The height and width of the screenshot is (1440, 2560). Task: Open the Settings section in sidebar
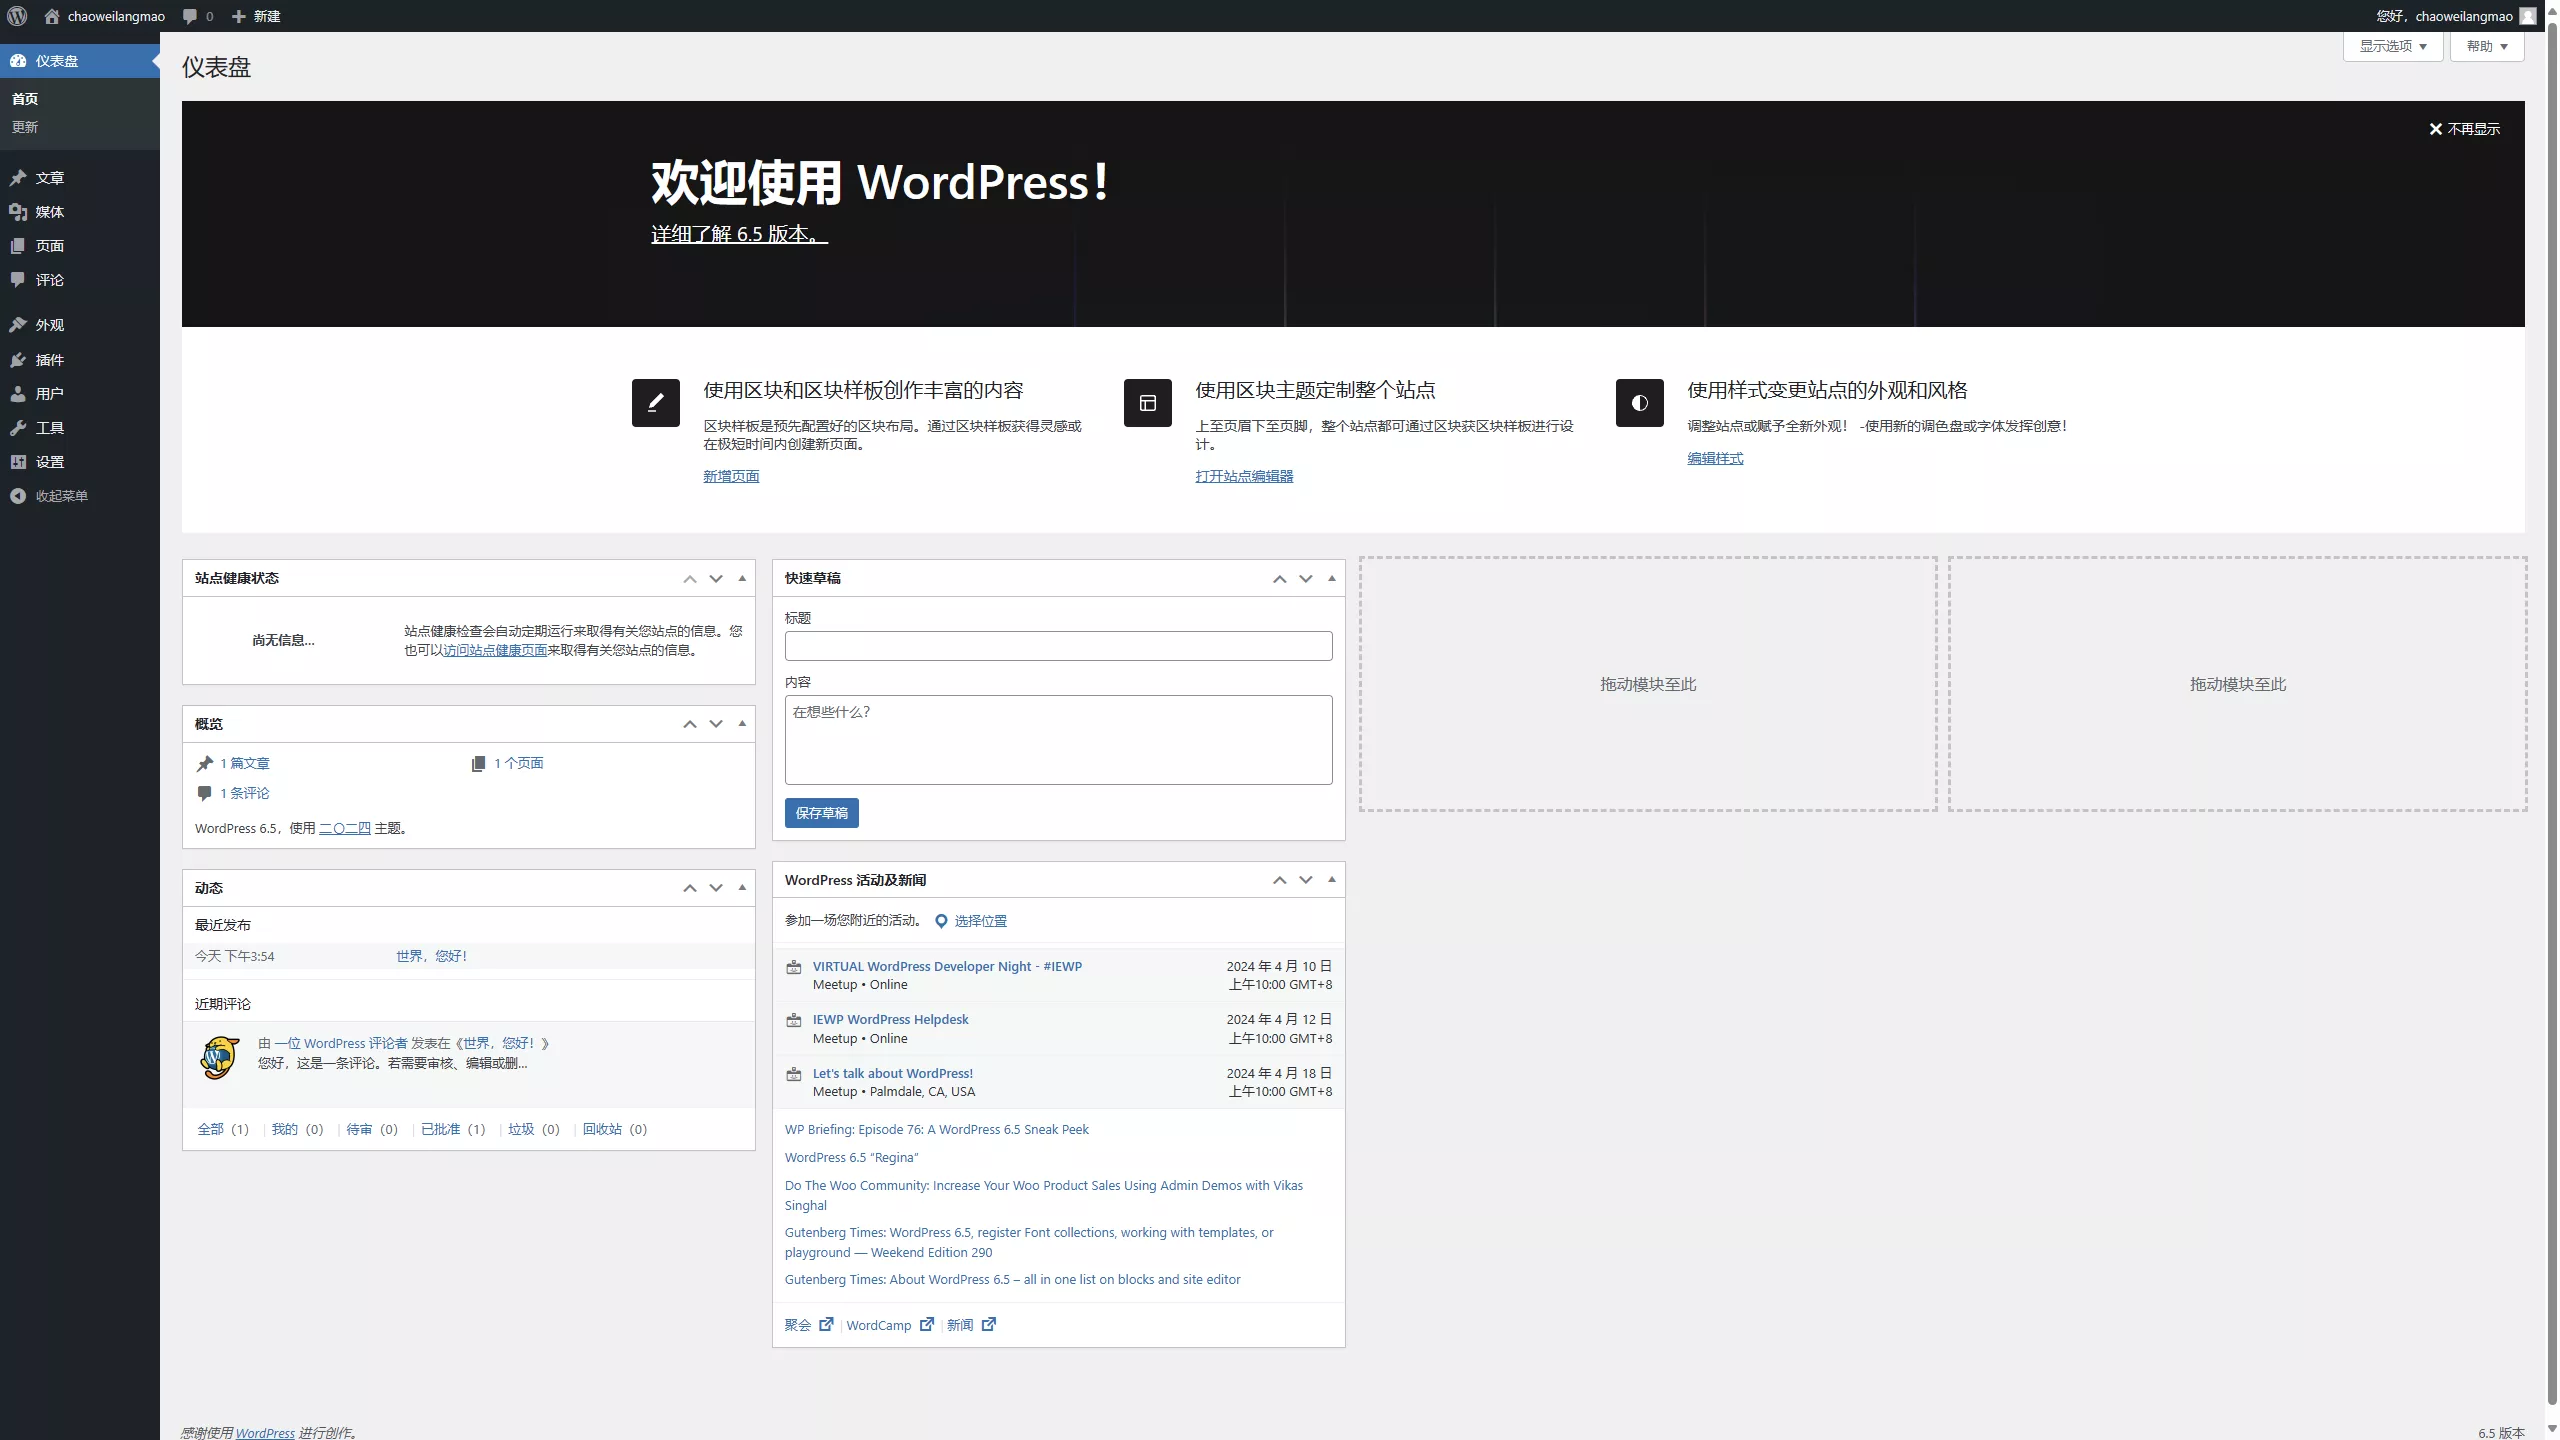point(48,461)
